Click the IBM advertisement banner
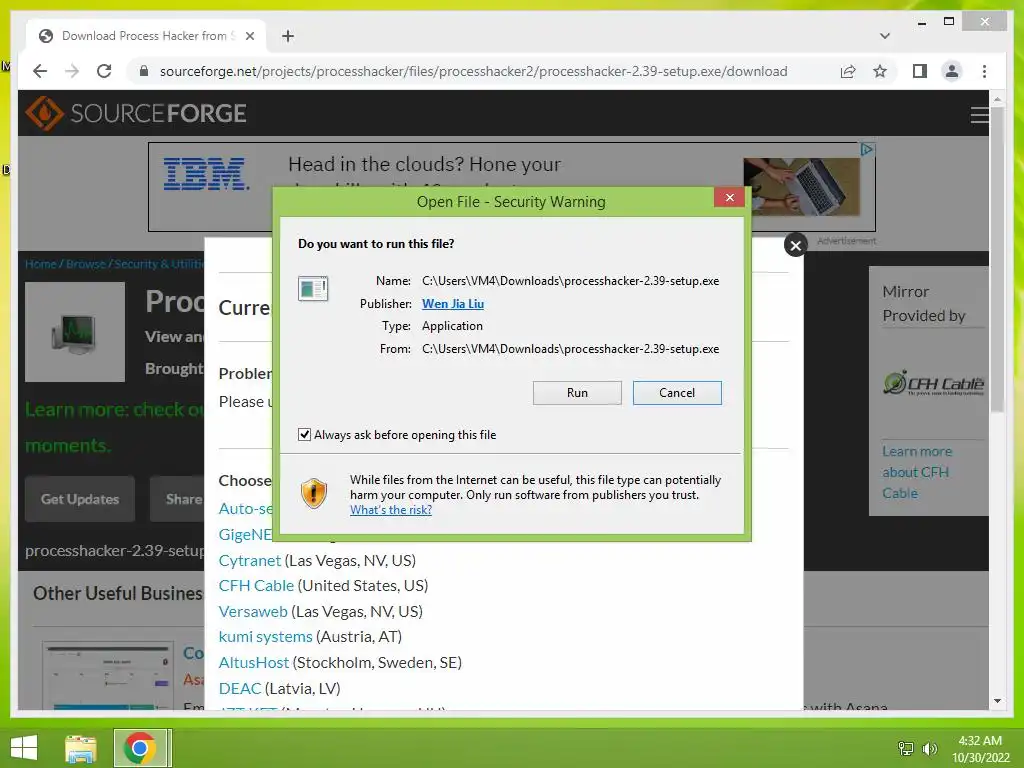The image size is (1024, 768). pyautogui.click(x=511, y=187)
